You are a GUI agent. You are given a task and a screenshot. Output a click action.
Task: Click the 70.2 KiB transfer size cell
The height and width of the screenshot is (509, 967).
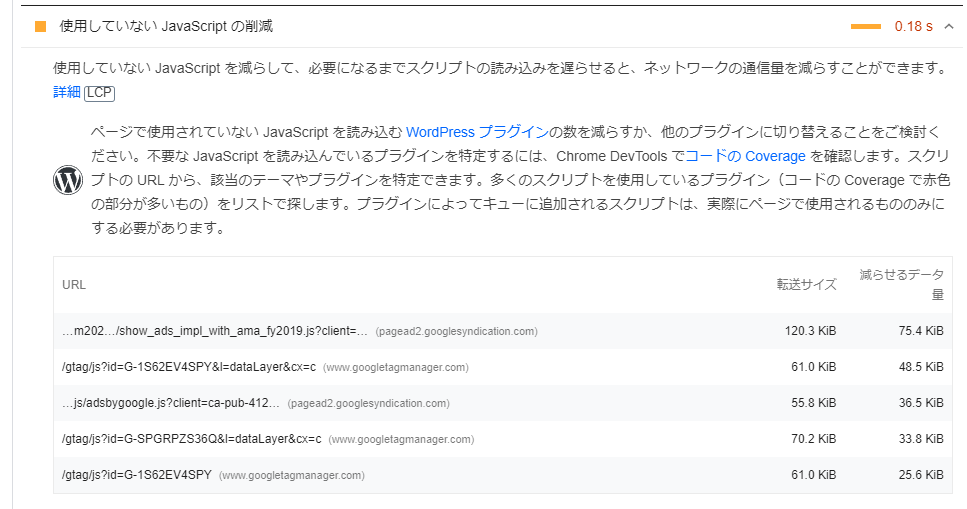pyautogui.click(x=813, y=439)
